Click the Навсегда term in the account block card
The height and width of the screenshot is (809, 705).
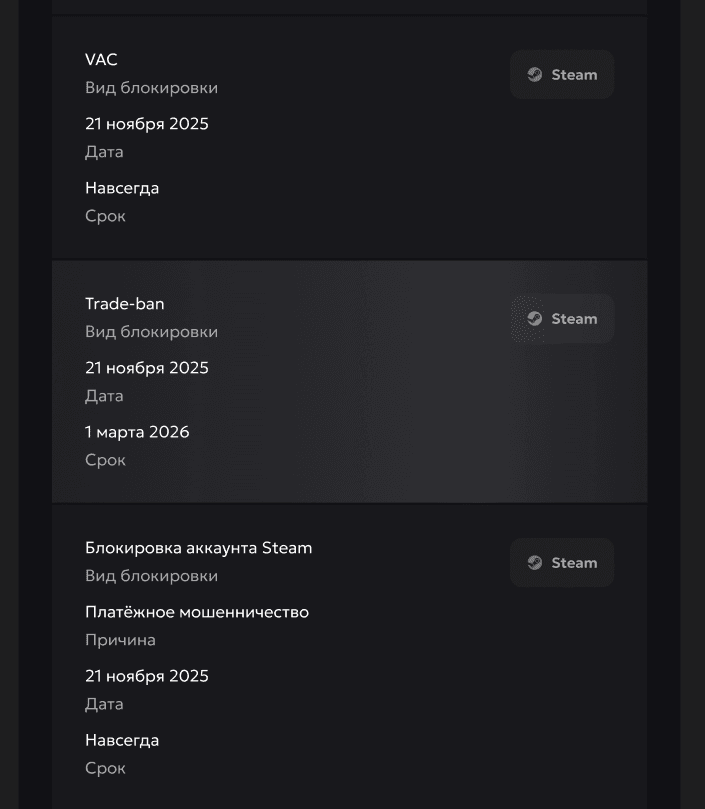tap(122, 740)
